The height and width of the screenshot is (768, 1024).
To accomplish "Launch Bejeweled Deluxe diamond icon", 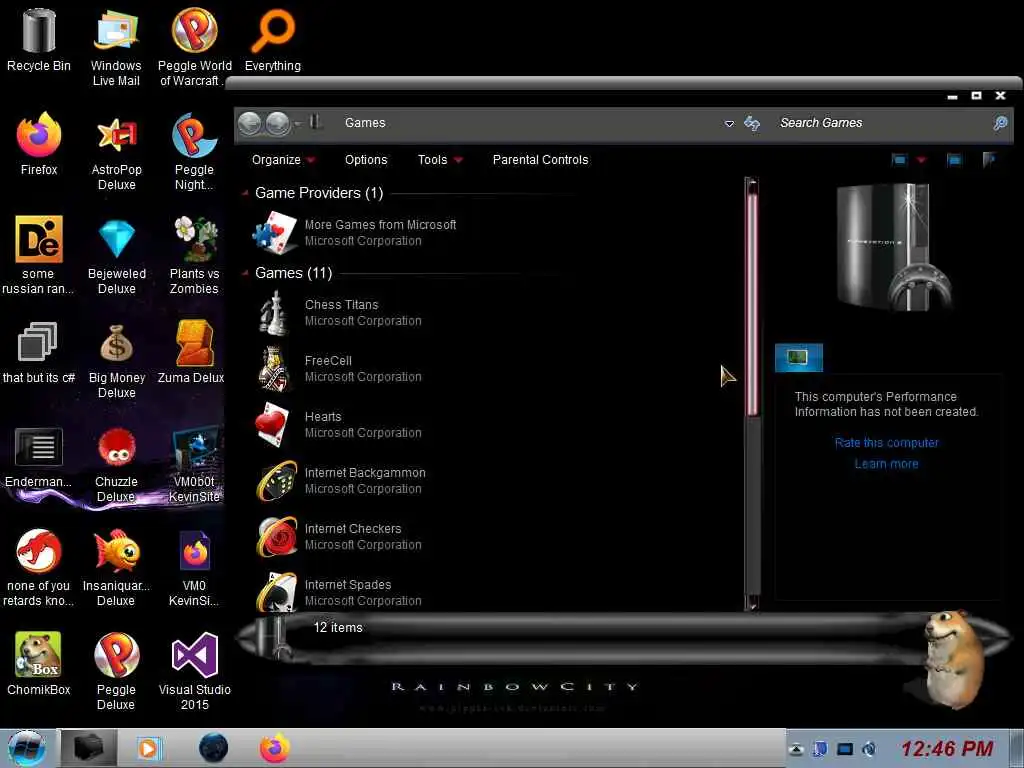I will click(x=116, y=239).
